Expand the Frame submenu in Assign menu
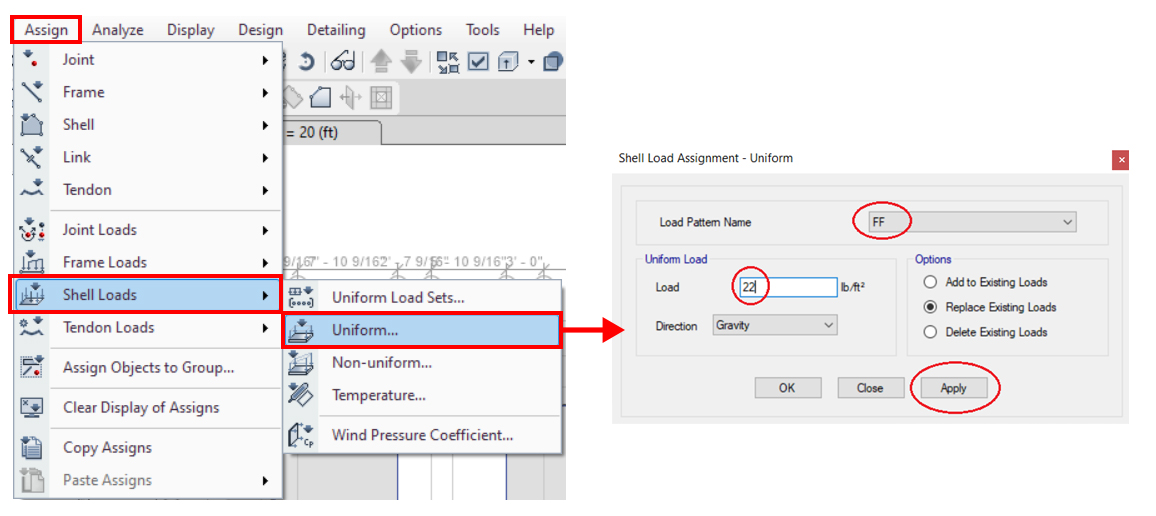Viewport: 1156px width, 516px height. pos(147,92)
